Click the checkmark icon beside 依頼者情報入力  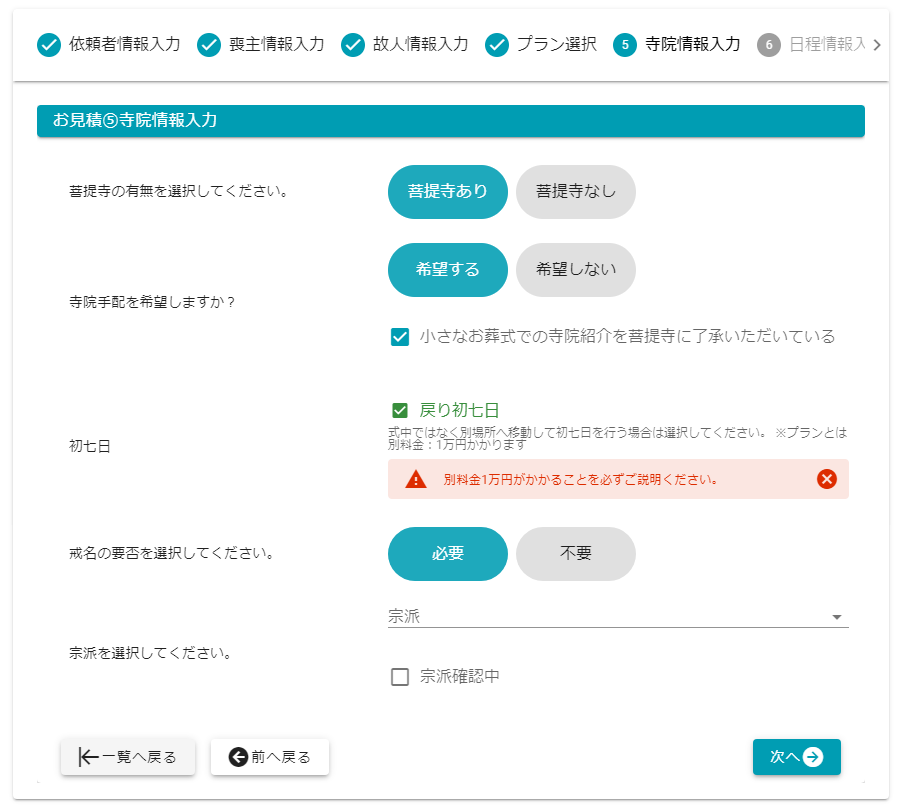pos(49,45)
